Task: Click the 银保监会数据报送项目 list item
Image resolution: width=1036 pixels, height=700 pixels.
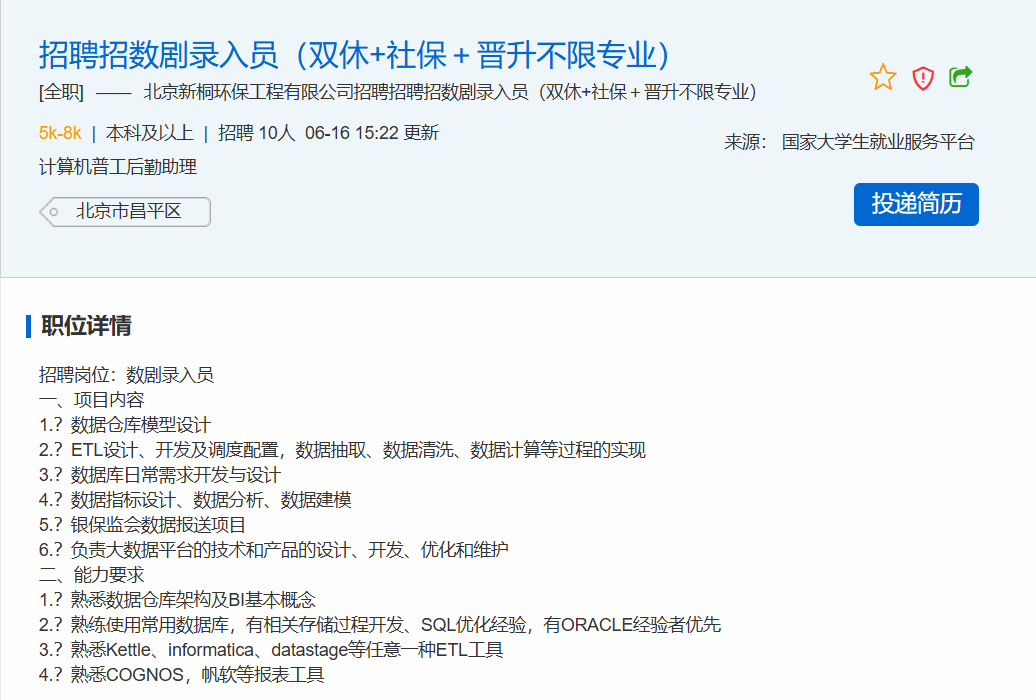Action: click(158, 525)
